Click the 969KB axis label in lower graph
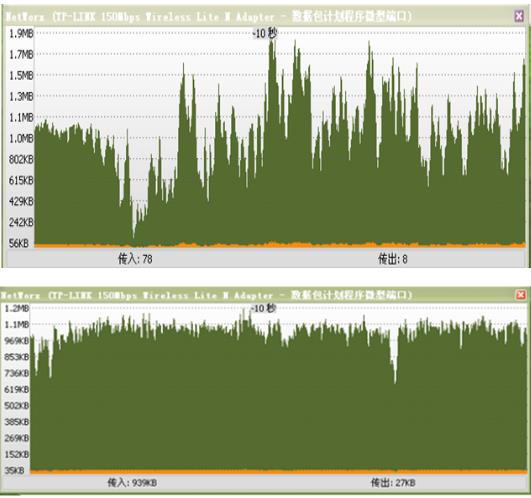This screenshot has height=498, width=531. 17,341
